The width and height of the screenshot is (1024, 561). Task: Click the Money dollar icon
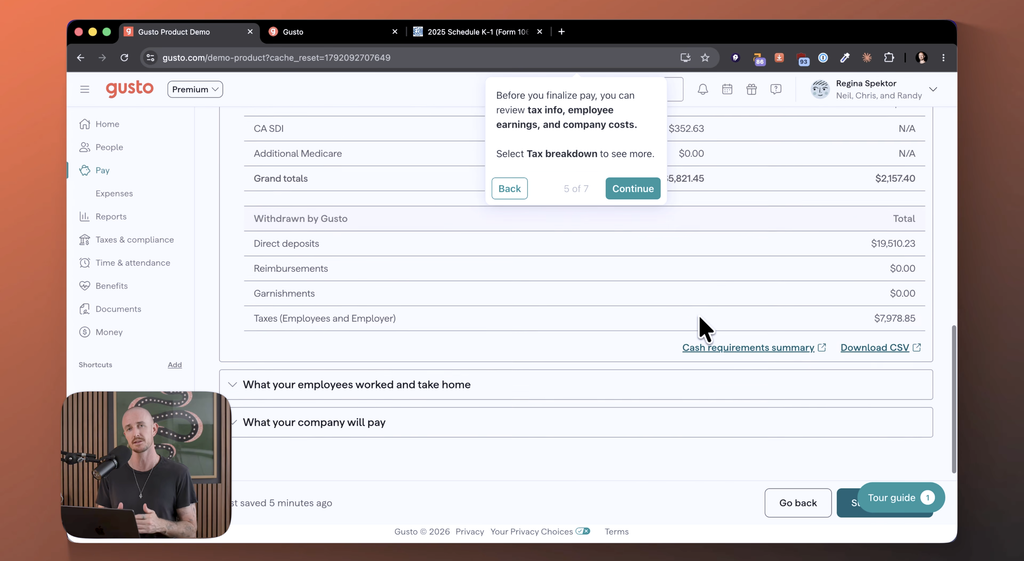[84, 332]
